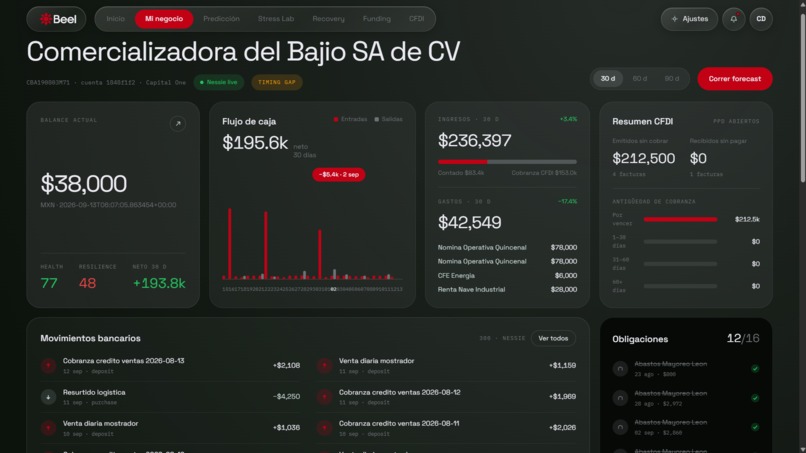The width and height of the screenshot is (806, 453).
Task: Go to the Funding tab
Action: 376,19
